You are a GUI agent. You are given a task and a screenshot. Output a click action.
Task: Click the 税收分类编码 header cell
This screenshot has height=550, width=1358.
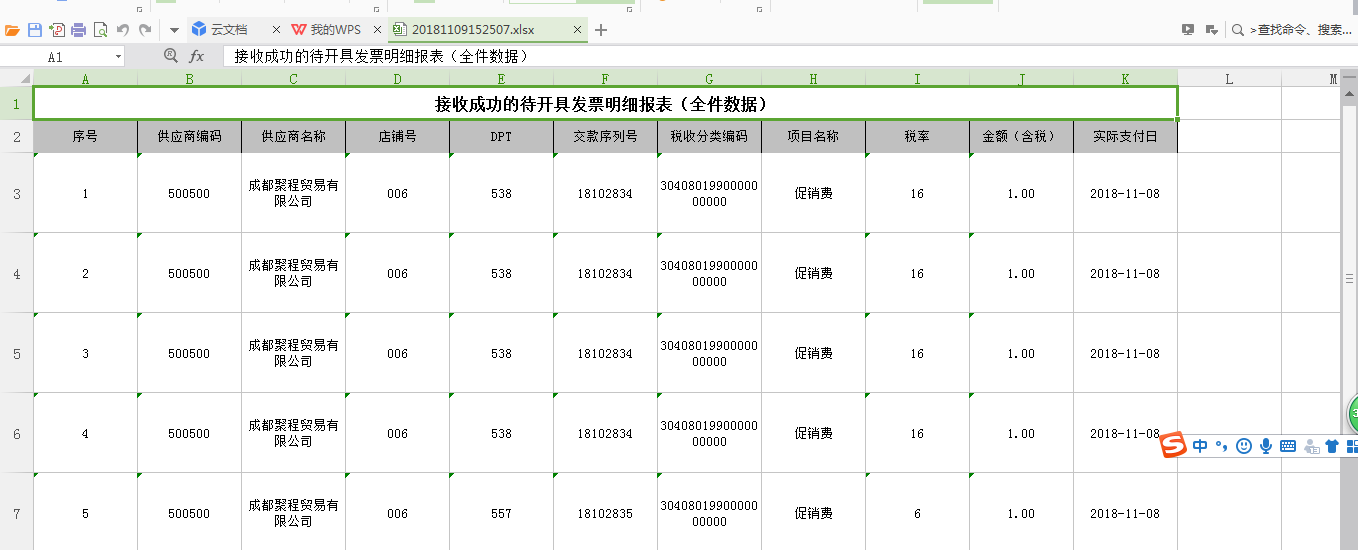click(x=709, y=136)
